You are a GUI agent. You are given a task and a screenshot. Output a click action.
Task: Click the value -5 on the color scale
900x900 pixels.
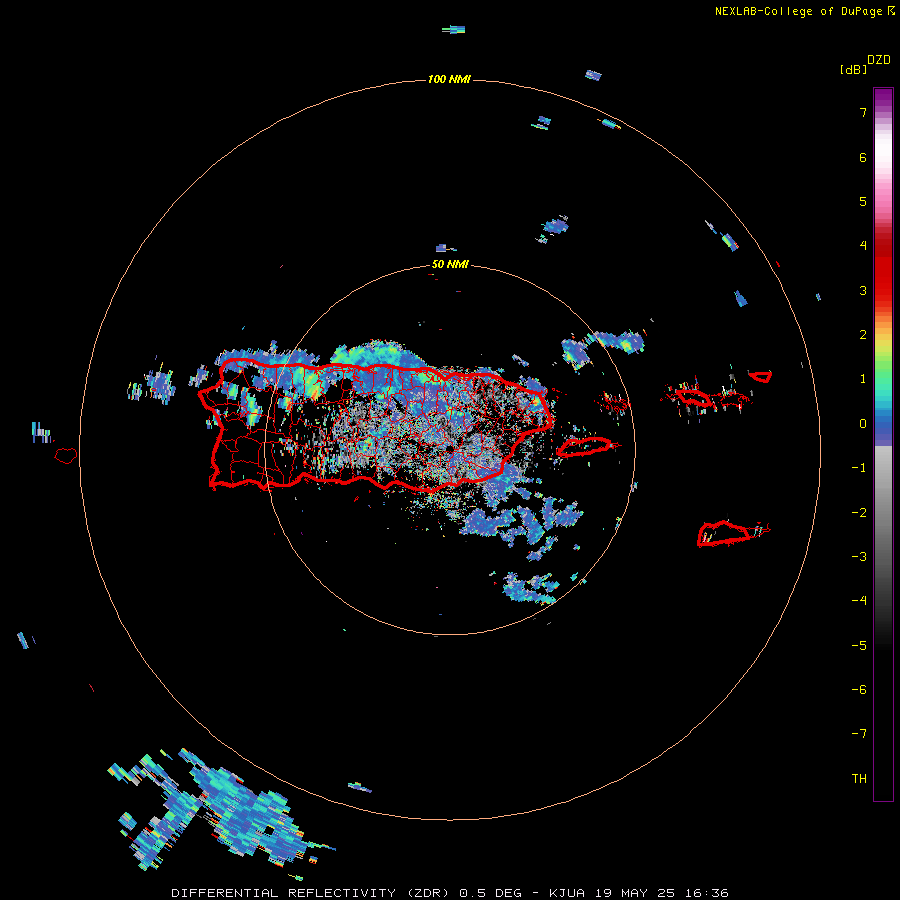coord(859,646)
